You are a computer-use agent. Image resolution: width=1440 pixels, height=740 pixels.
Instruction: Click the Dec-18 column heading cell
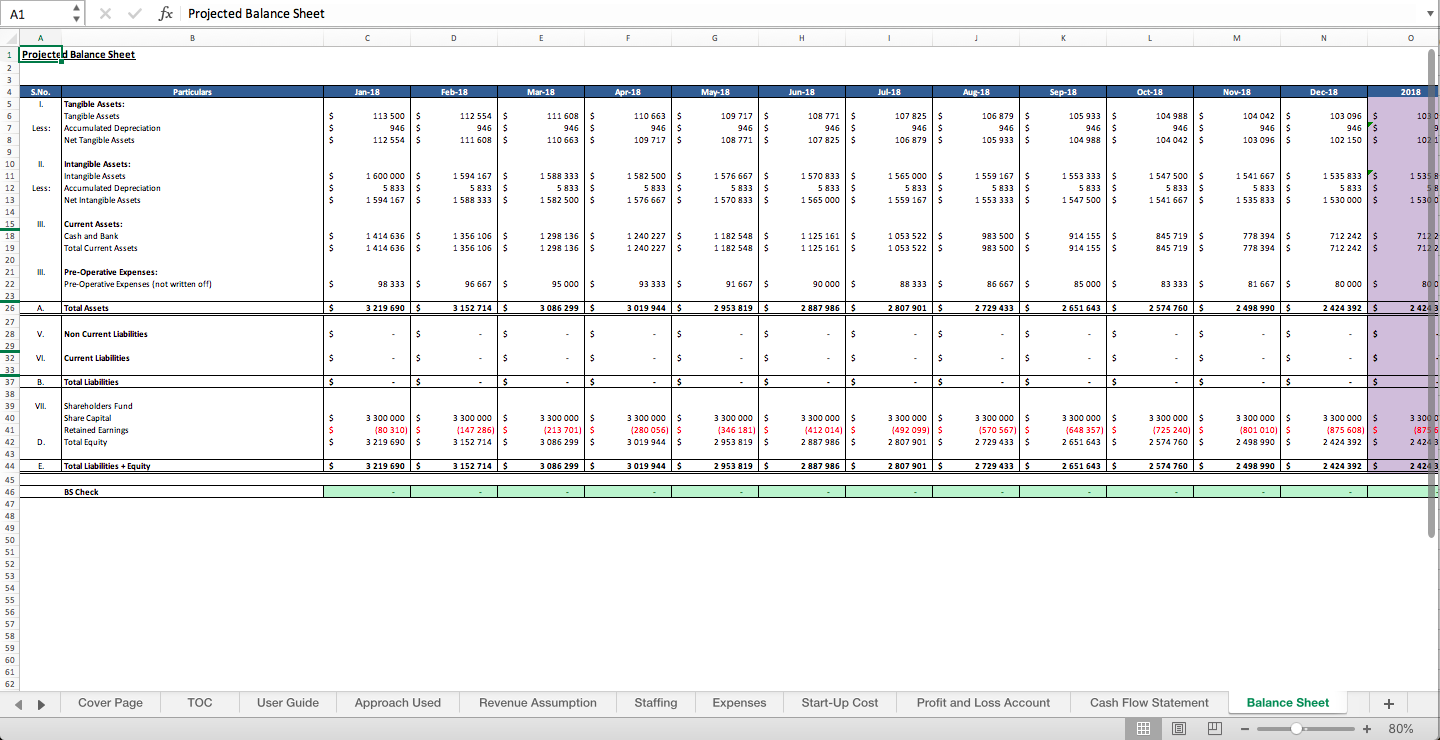1323,92
